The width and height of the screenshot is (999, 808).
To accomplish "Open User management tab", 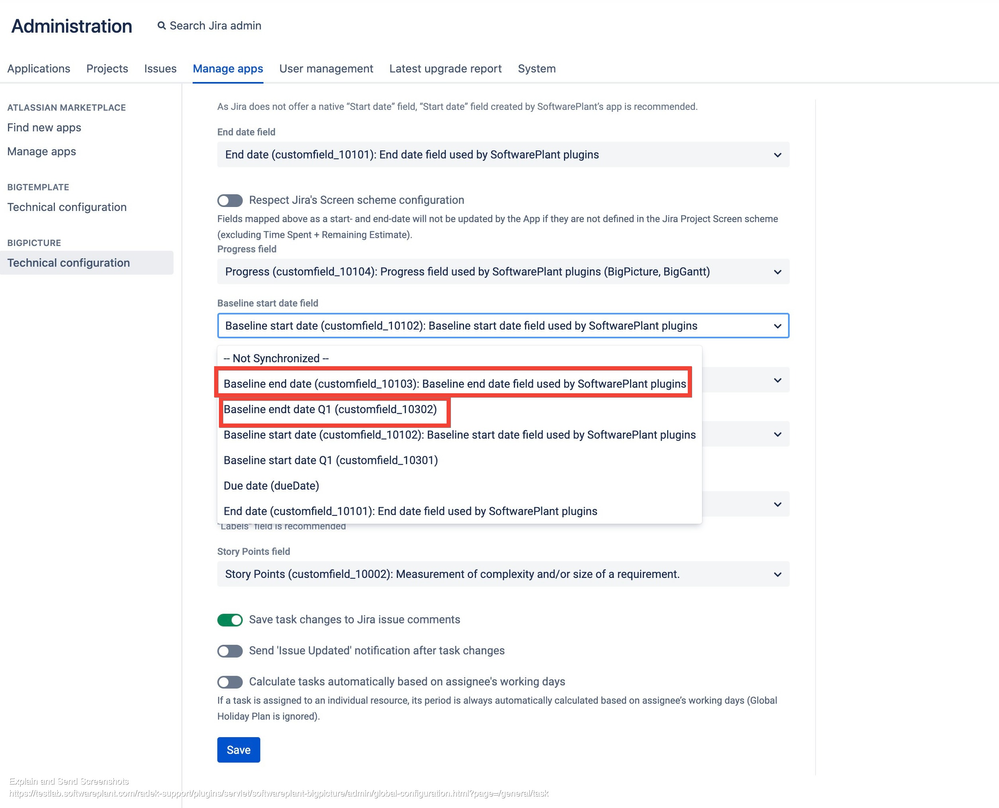I will click(x=326, y=68).
